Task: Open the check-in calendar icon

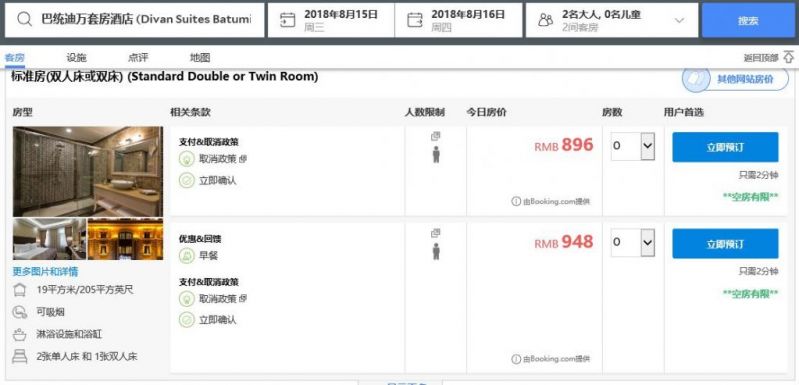Action: [x=287, y=20]
